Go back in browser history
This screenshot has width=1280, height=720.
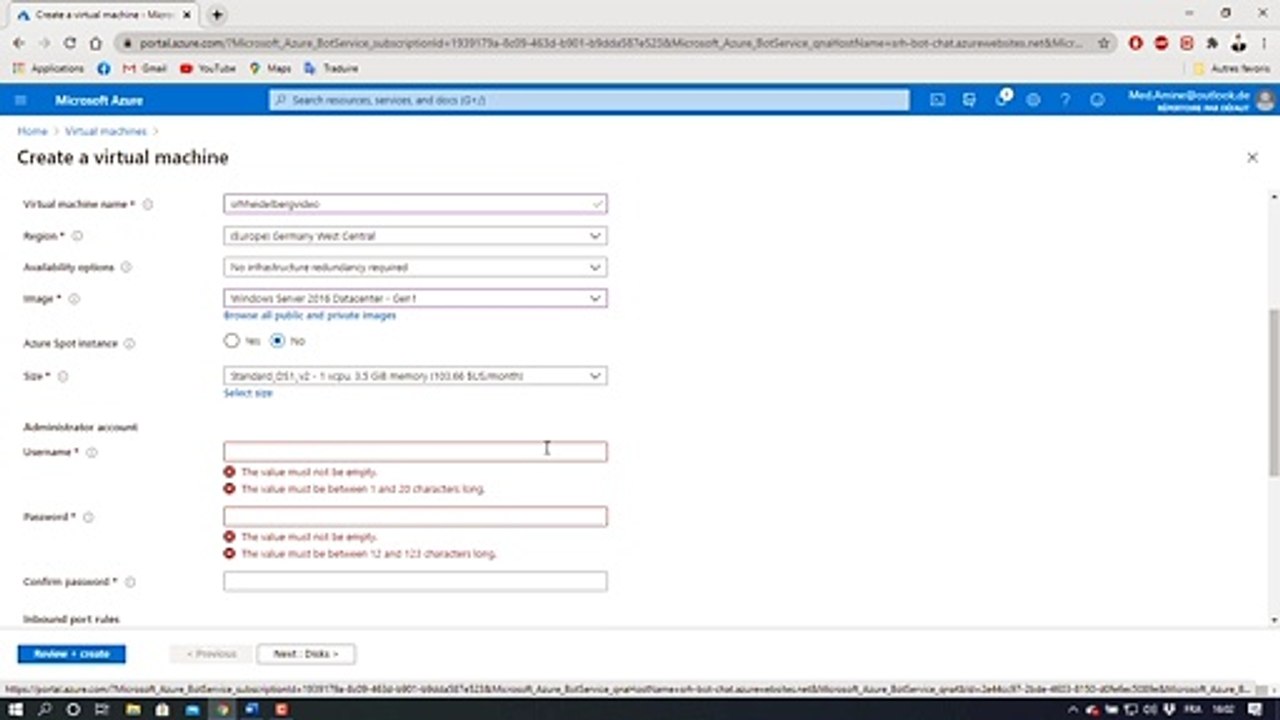(x=18, y=43)
